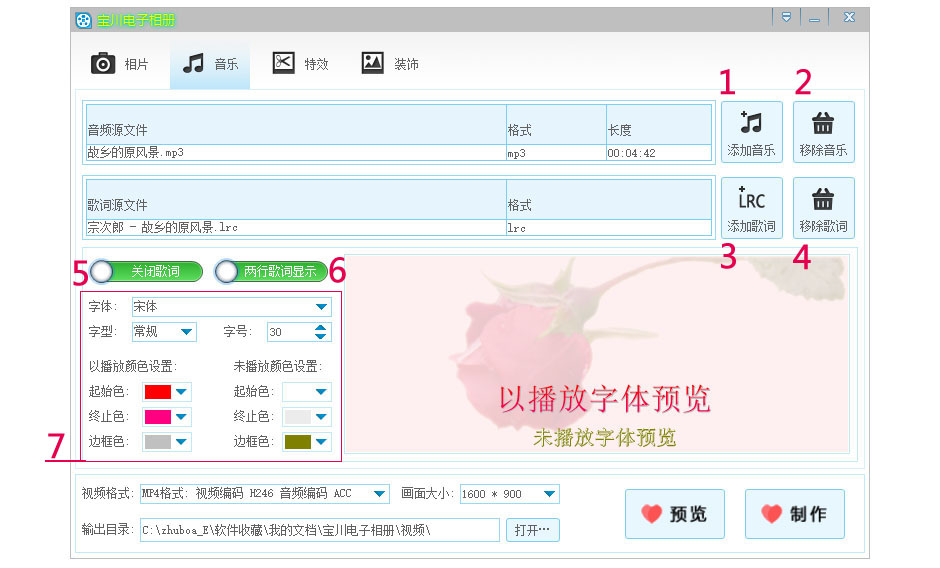Open the 相片 tab with camera icon
The width and height of the screenshot is (940, 568).
click(x=120, y=64)
